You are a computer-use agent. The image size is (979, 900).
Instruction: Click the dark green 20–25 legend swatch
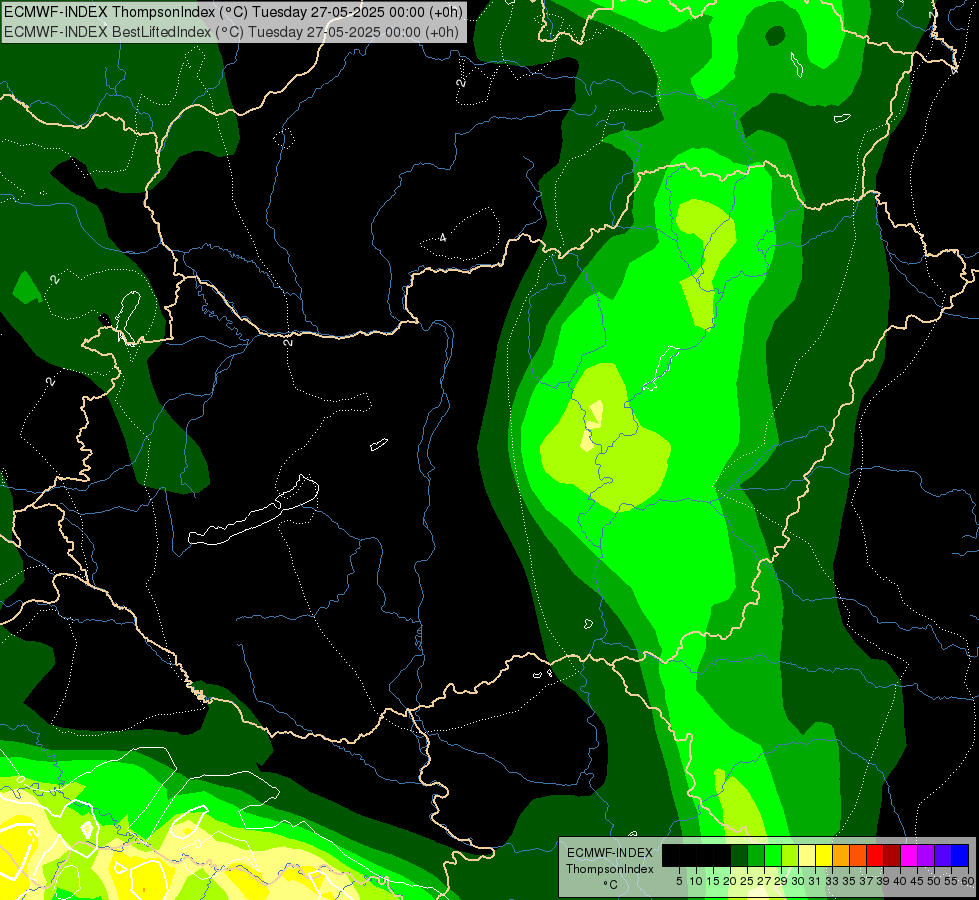(x=739, y=855)
